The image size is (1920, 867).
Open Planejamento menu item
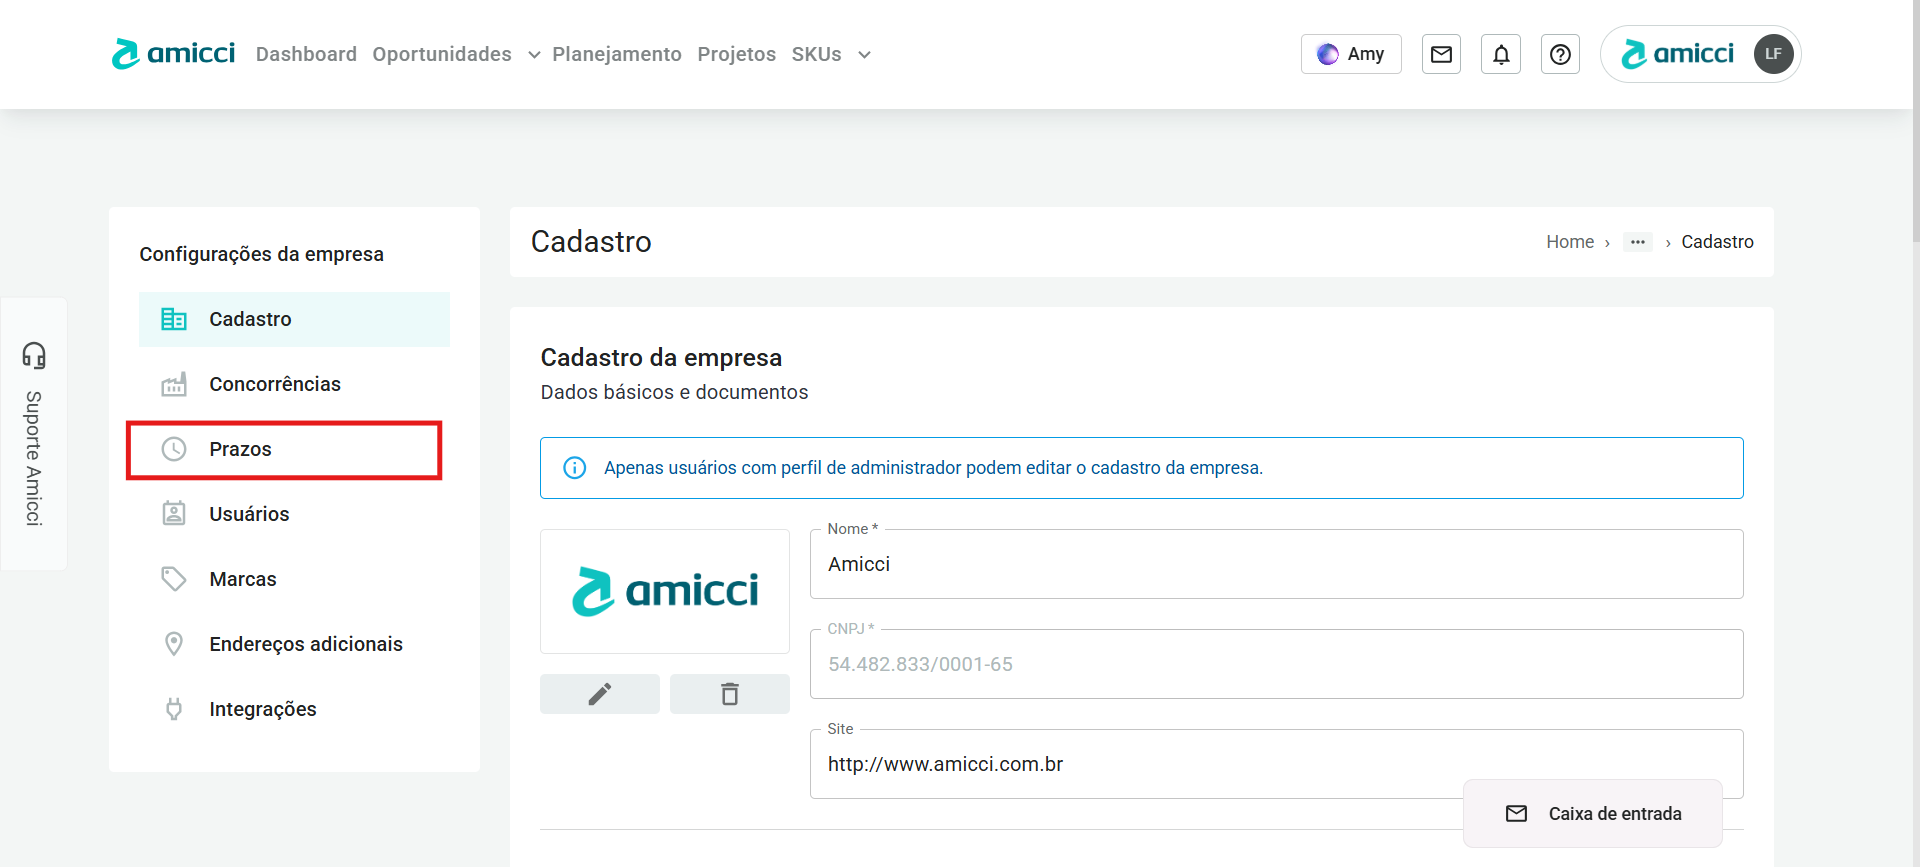coord(617,54)
